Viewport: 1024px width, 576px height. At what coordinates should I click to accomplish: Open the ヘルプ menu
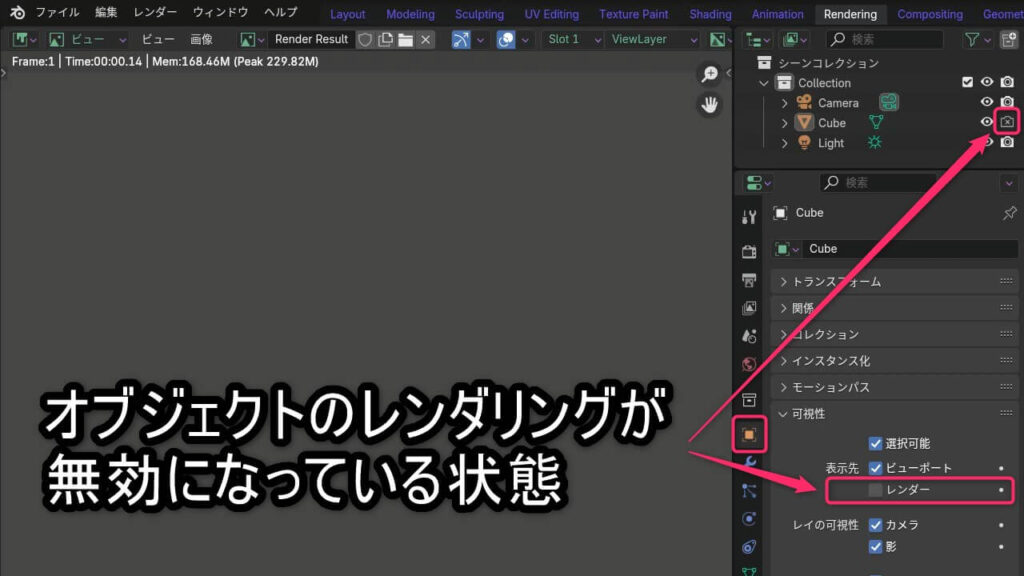[280, 12]
